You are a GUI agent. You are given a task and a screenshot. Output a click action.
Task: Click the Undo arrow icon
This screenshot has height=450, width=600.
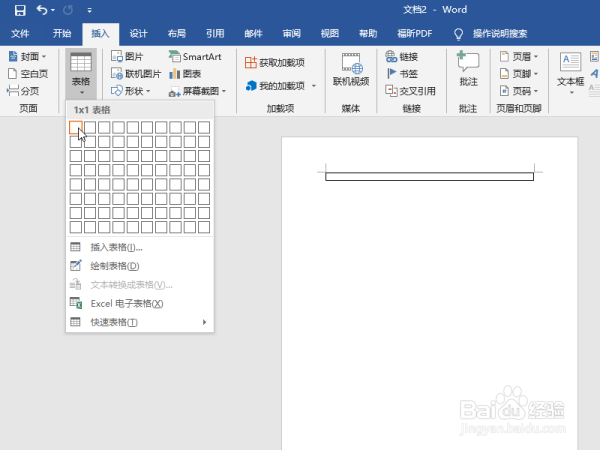click(x=42, y=10)
